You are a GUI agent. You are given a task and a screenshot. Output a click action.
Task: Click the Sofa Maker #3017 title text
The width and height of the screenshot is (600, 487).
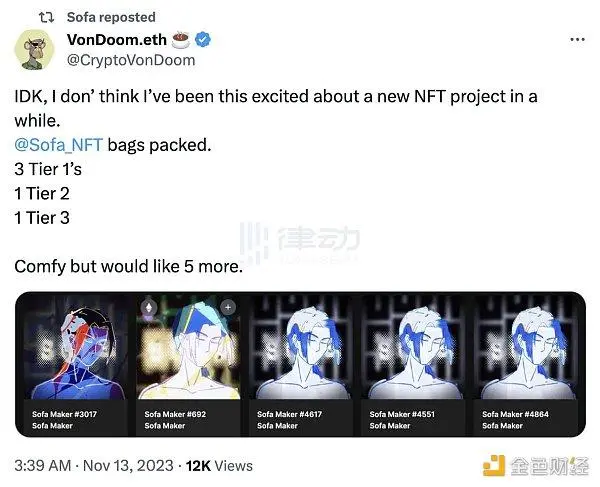64,414
